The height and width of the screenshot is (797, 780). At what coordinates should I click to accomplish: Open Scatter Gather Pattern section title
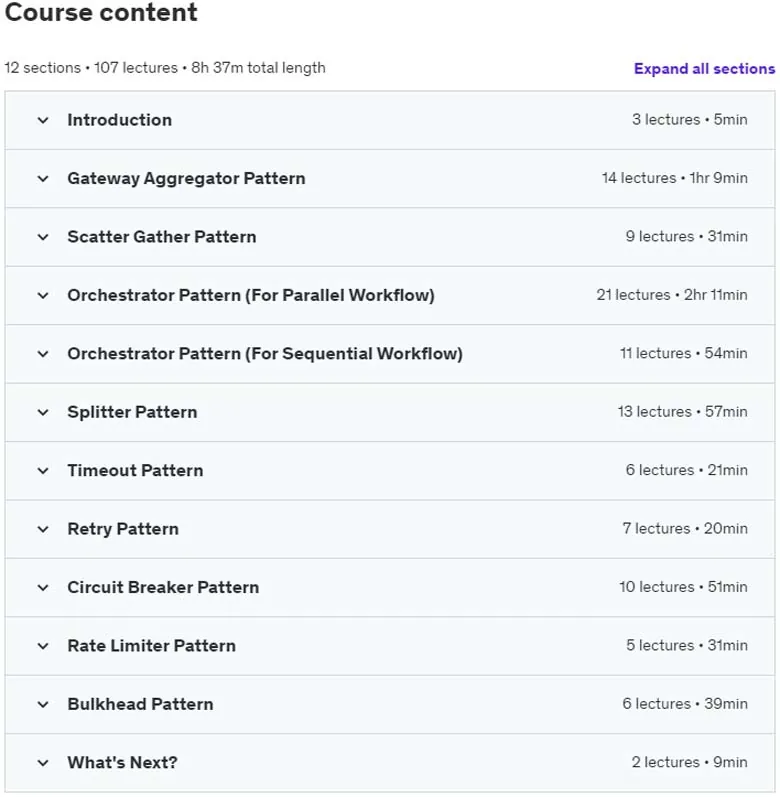[162, 237]
